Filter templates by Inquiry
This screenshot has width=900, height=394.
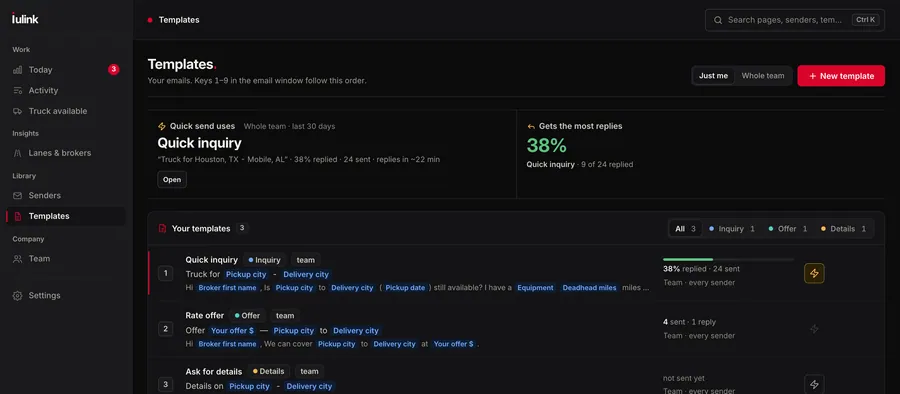[732, 229]
